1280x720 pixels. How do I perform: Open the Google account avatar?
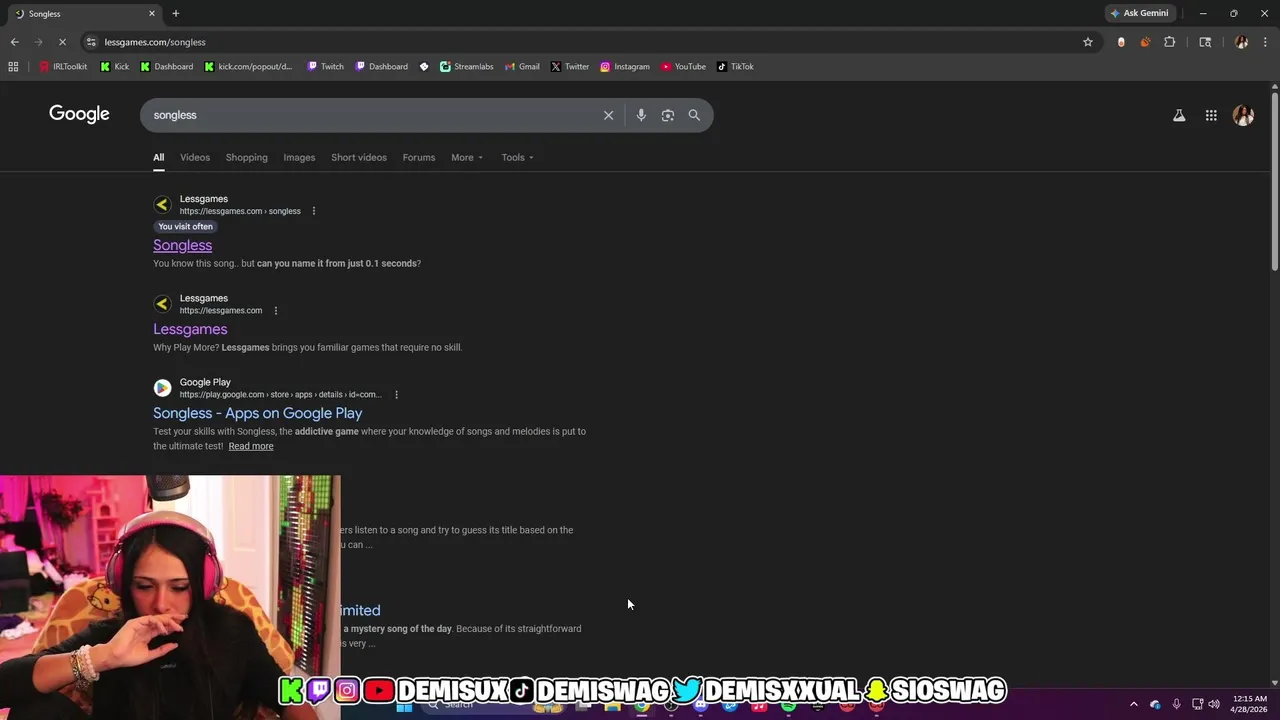pyautogui.click(x=1243, y=115)
